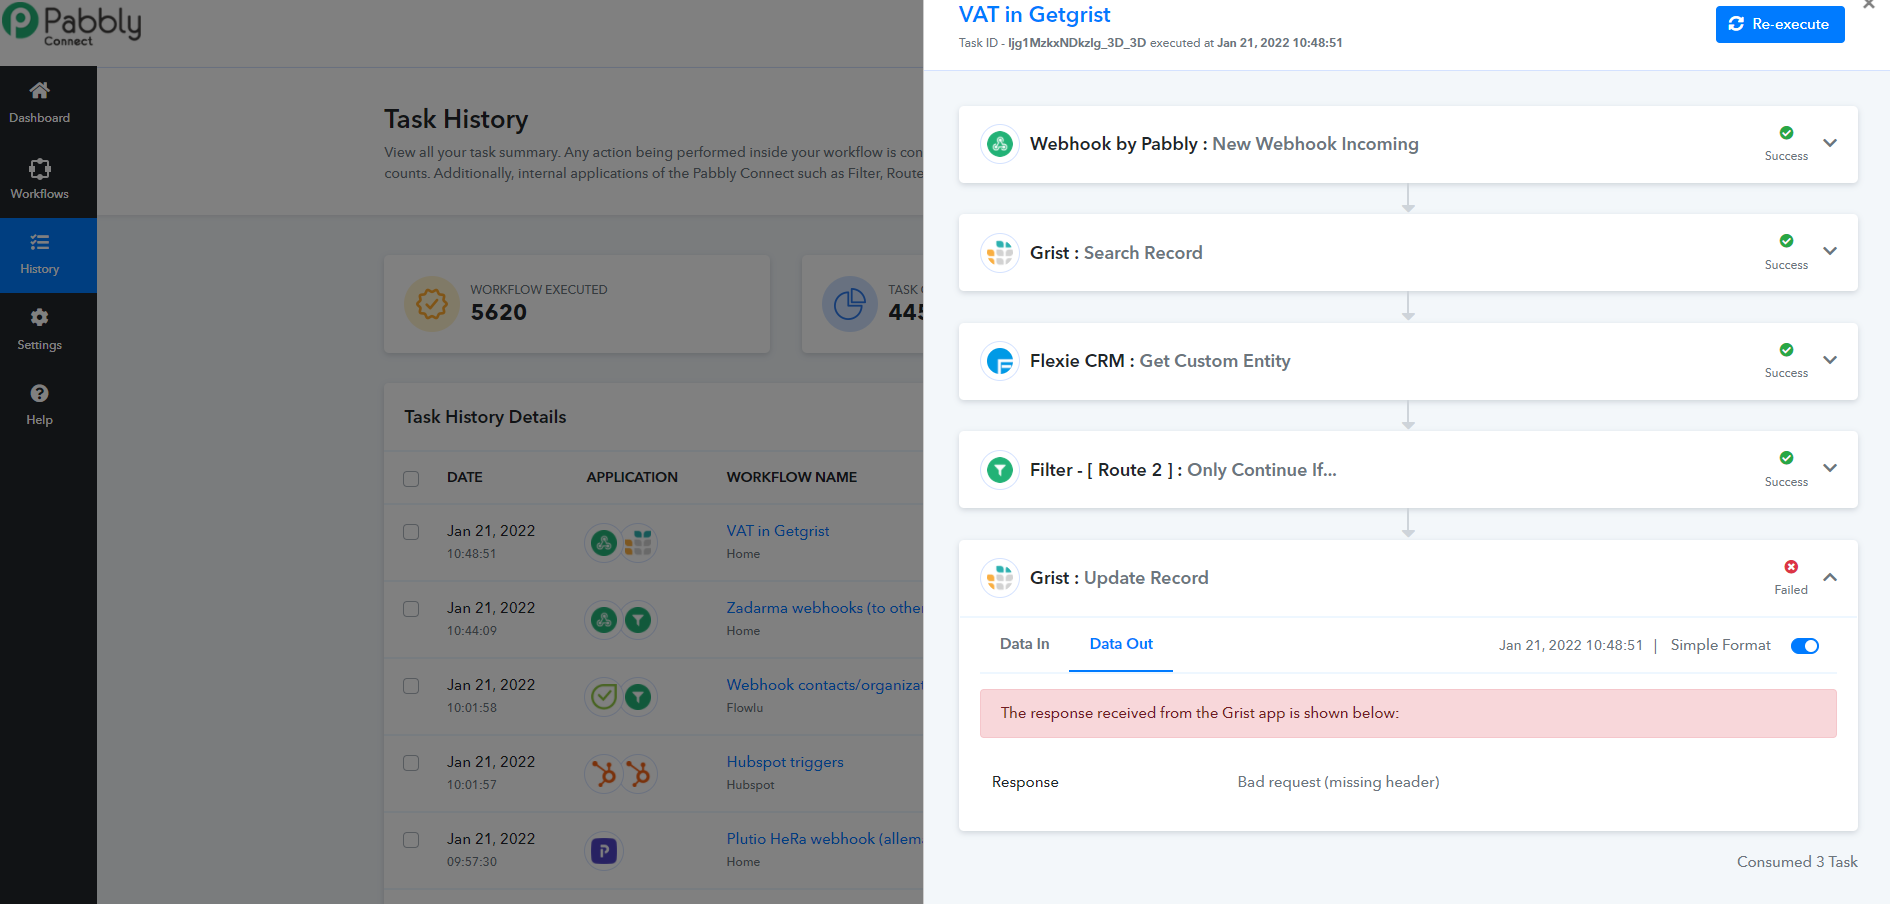
Task: Click the 'Task History Details' heading
Action: (x=485, y=417)
